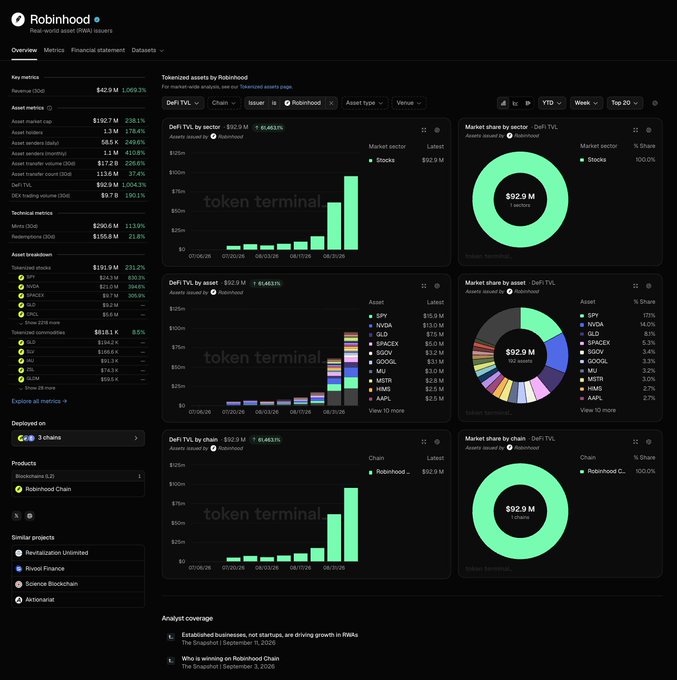Open the Chain filter dropdown
This screenshot has height=680, width=677.
click(223, 103)
